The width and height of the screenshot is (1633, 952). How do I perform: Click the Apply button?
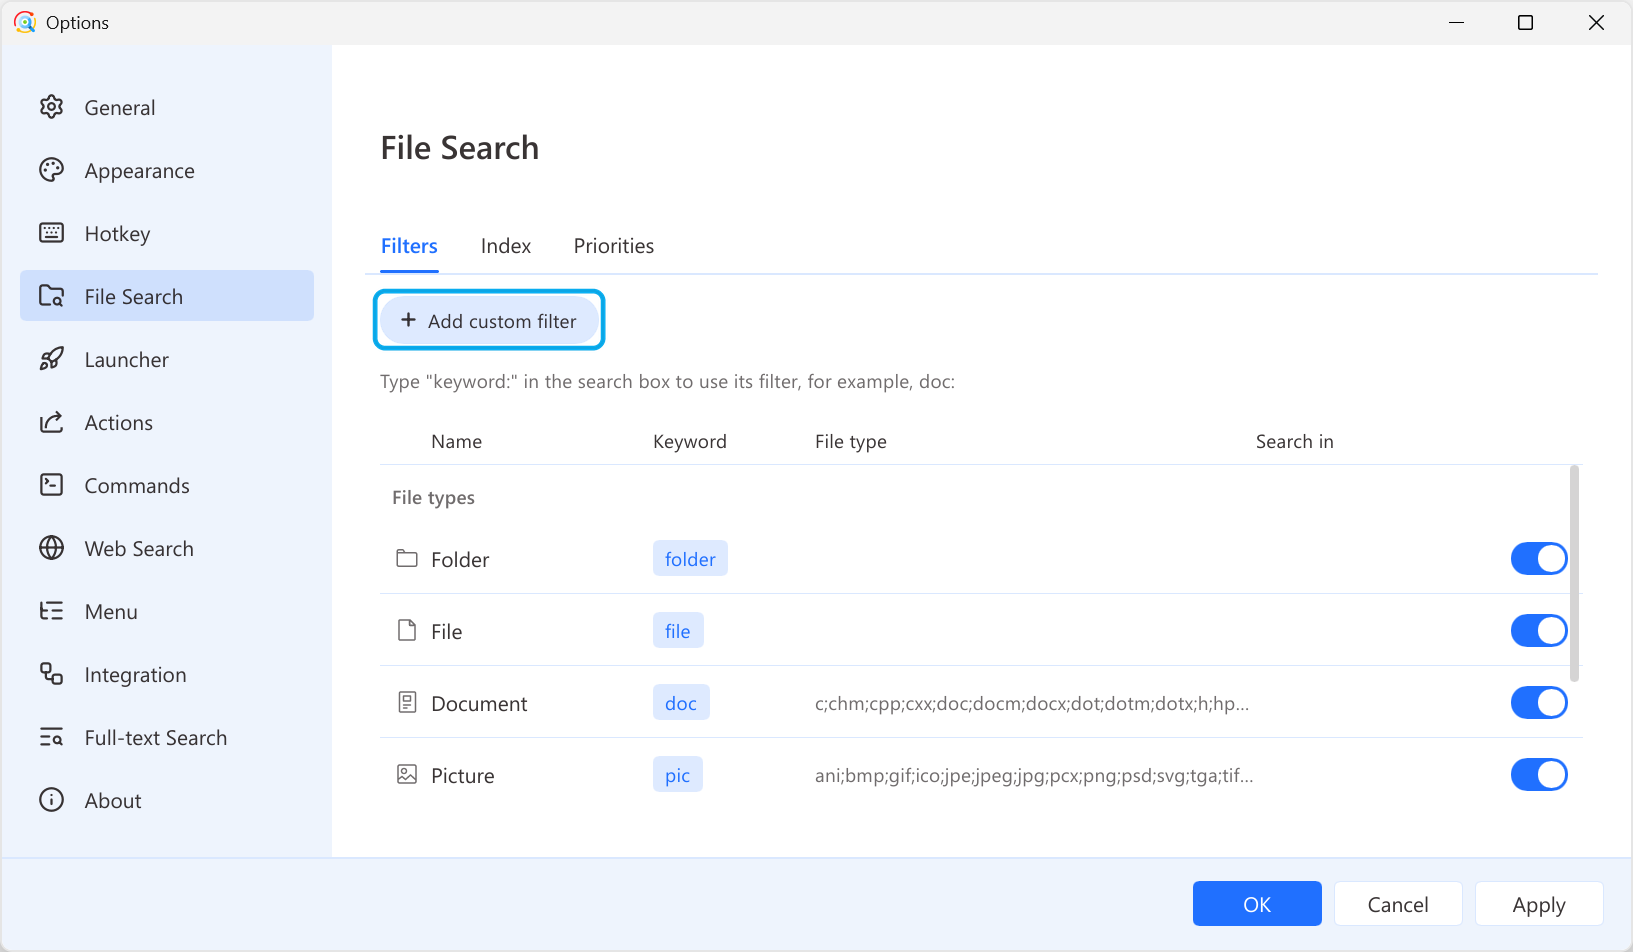tap(1539, 904)
